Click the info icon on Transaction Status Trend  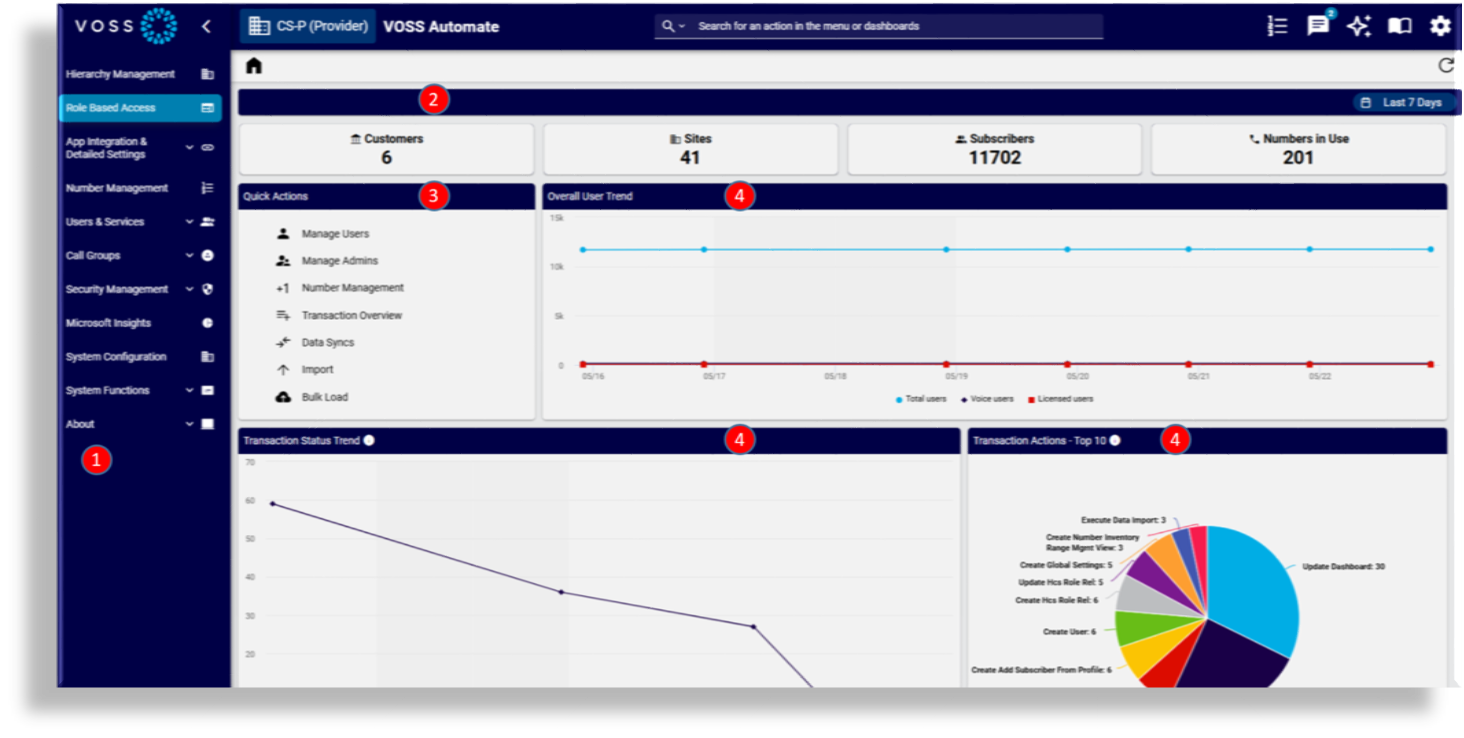click(x=366, y=439)
